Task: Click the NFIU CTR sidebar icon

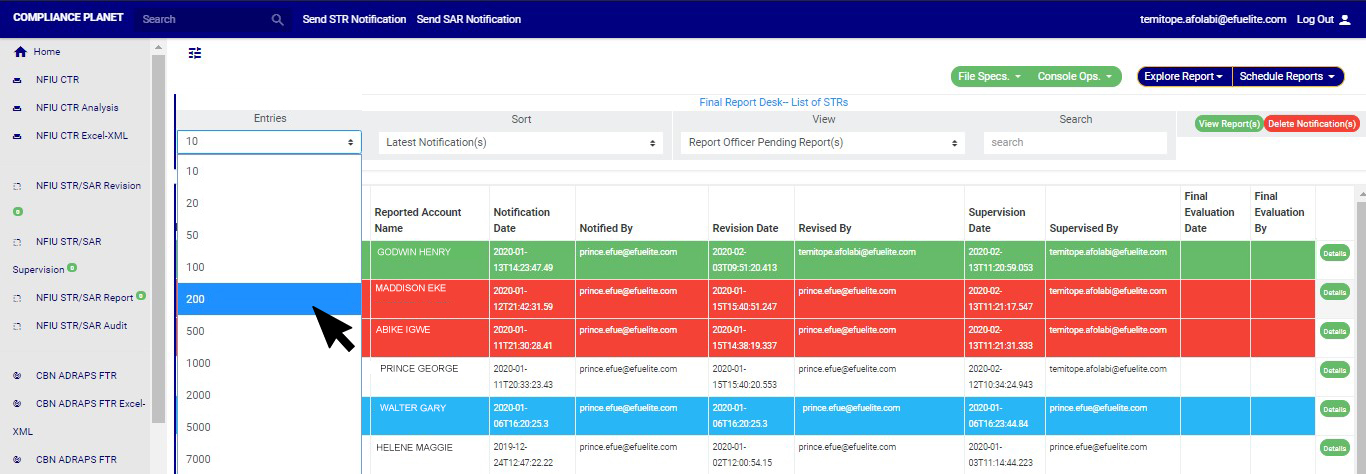Action: point(17,80)
